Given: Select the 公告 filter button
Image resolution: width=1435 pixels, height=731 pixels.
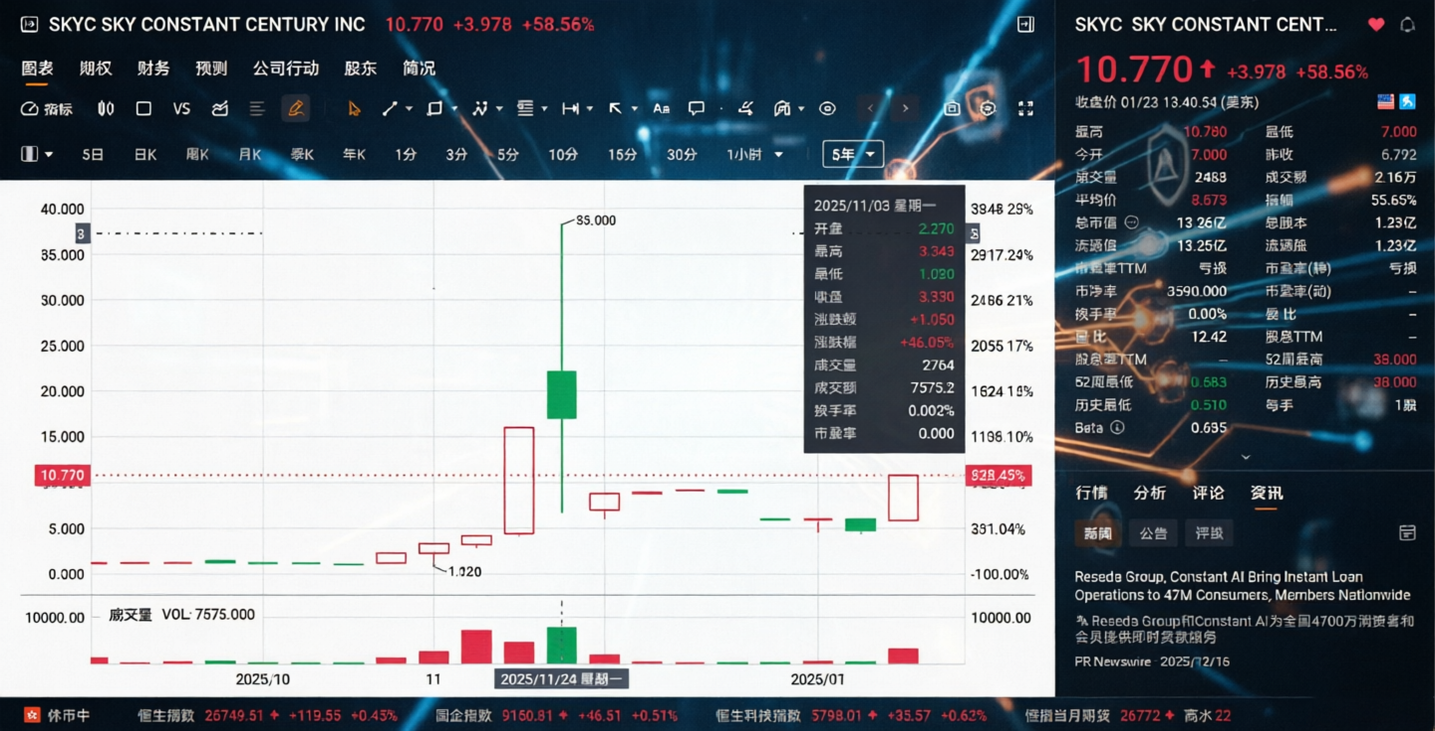Looking at the screenshot, I should 1153,533.
